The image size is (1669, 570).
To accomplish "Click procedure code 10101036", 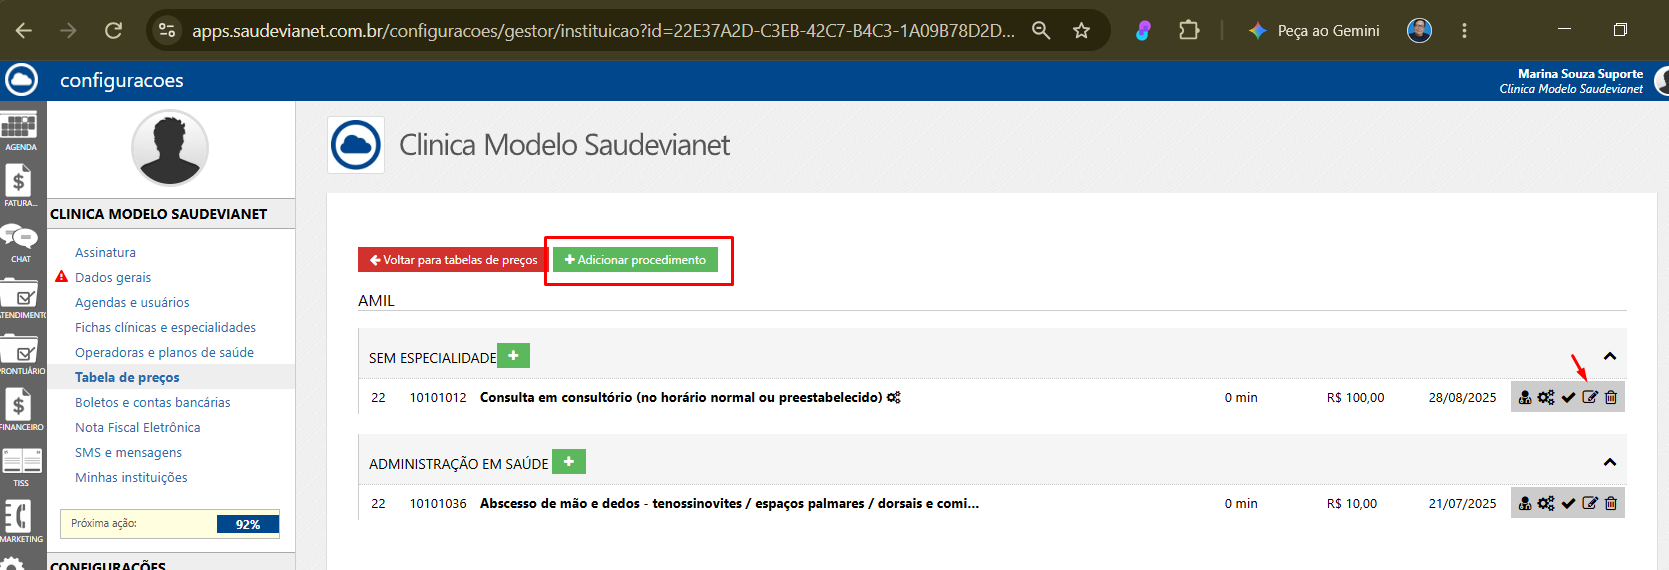I will tap(438, 503).
